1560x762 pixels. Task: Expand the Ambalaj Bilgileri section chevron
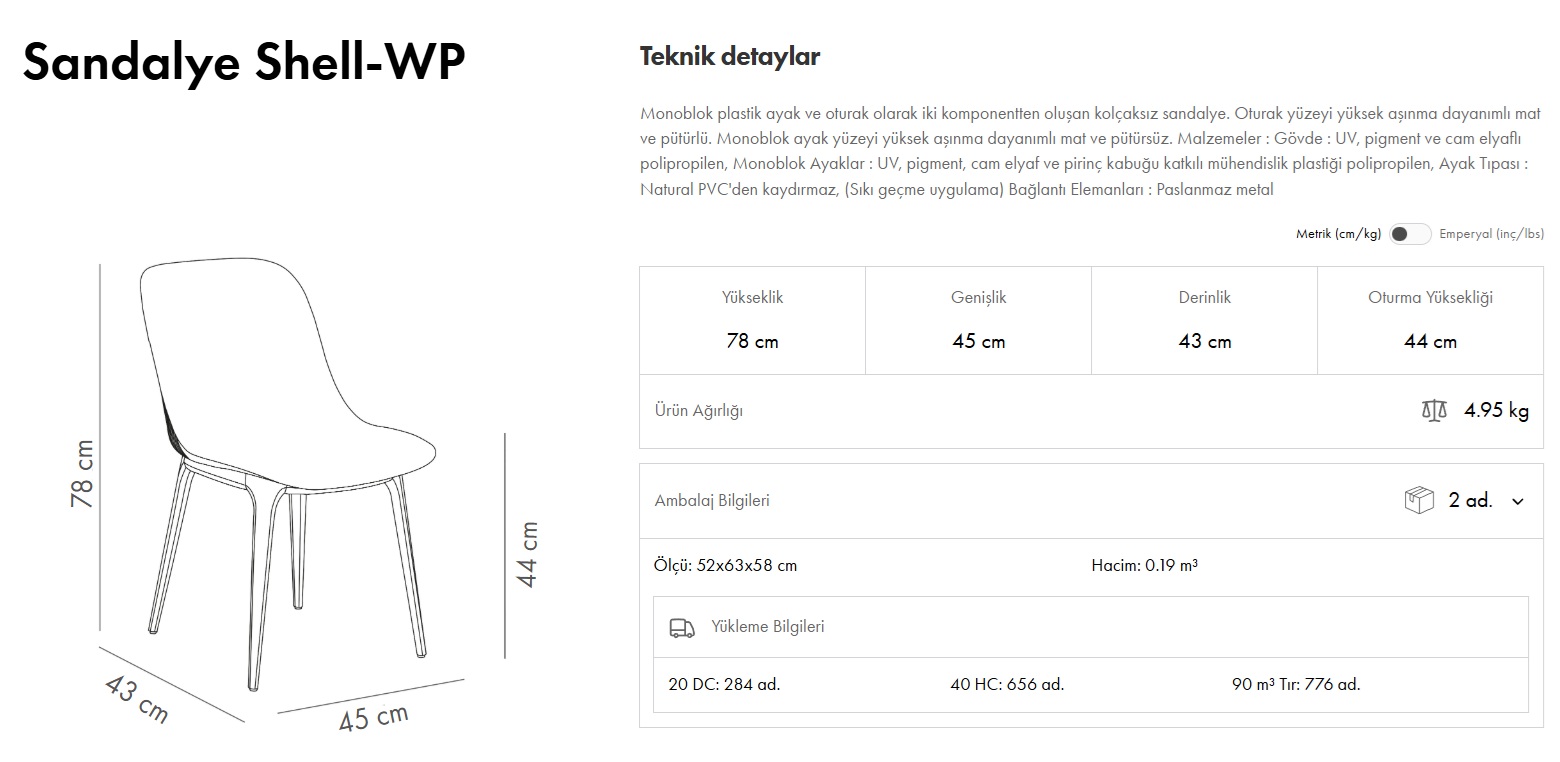[x=1518, y=501]
